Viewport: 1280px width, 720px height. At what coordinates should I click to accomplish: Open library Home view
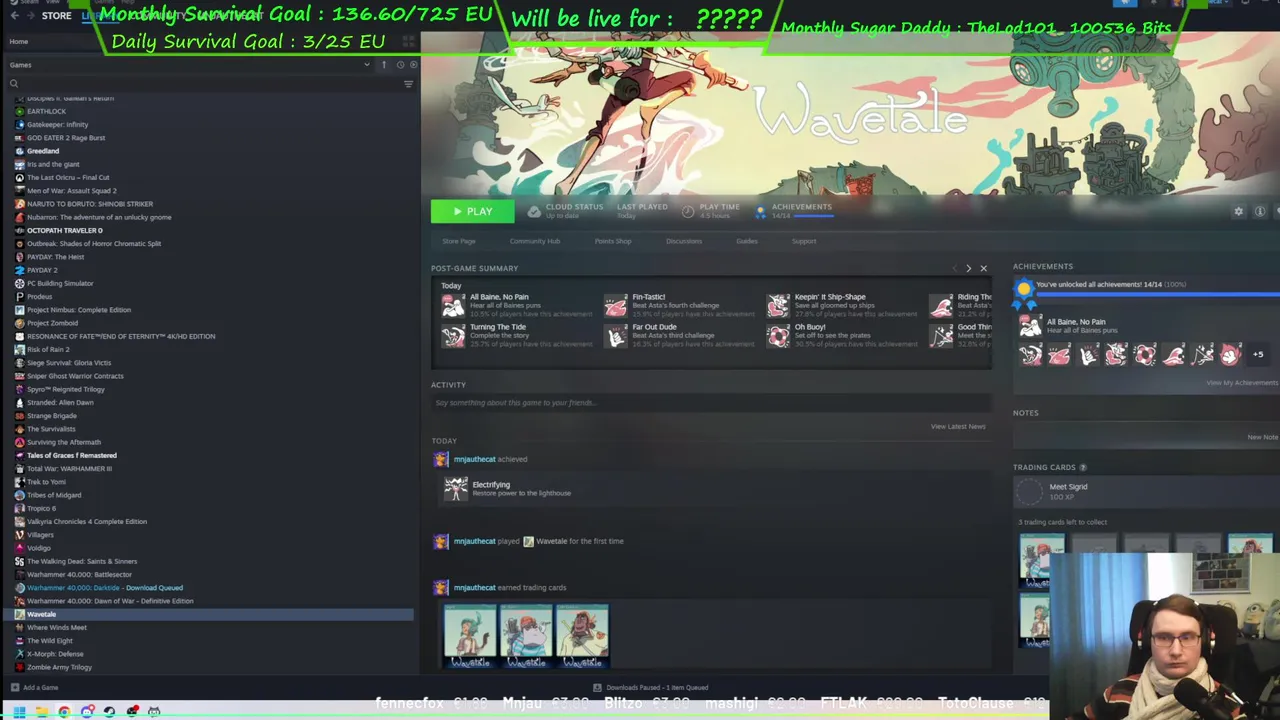tap(19, 42)
